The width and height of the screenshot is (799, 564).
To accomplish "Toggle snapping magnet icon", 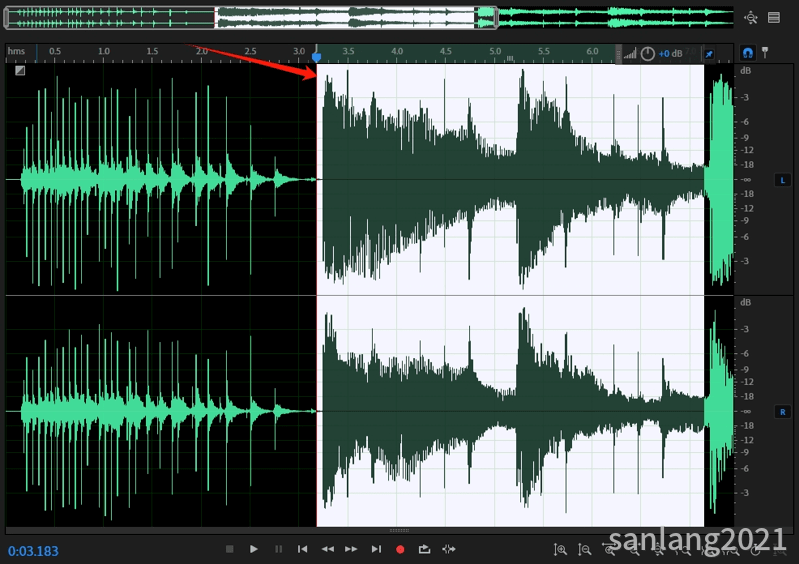I will point(748,52).
